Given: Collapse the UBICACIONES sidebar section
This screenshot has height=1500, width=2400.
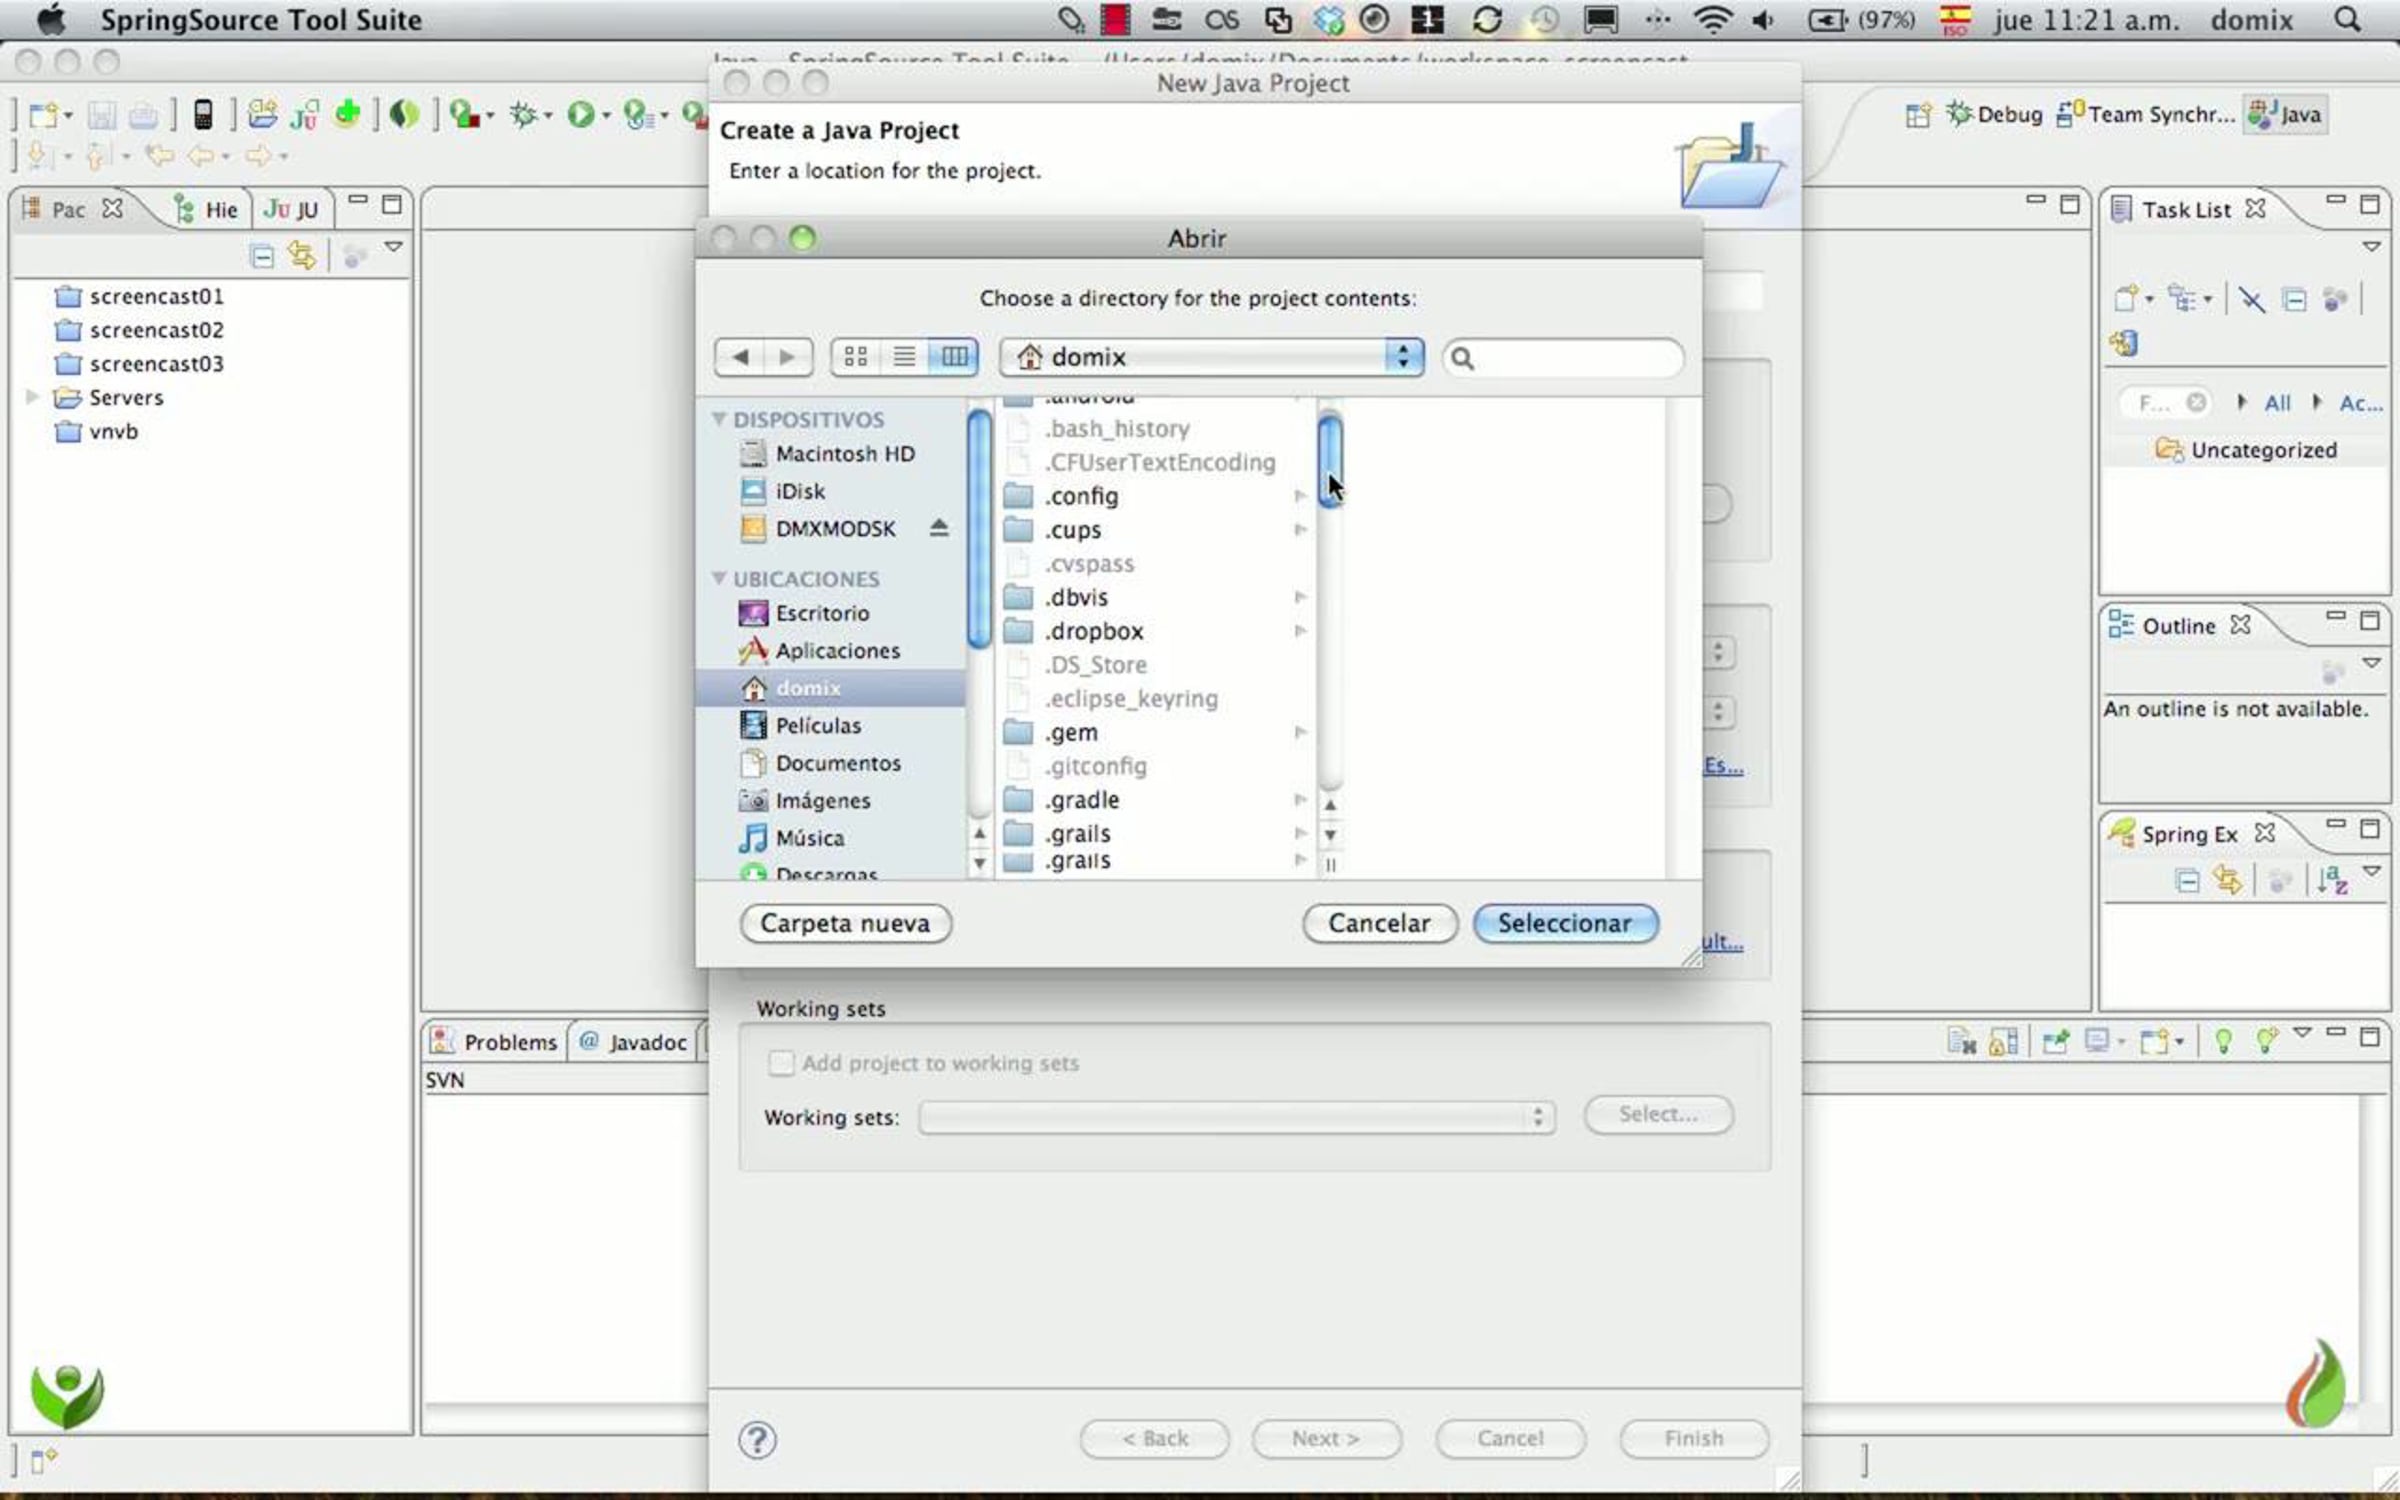Looking at the screenshot, I should pyautogui.click(x=719, y=578).
